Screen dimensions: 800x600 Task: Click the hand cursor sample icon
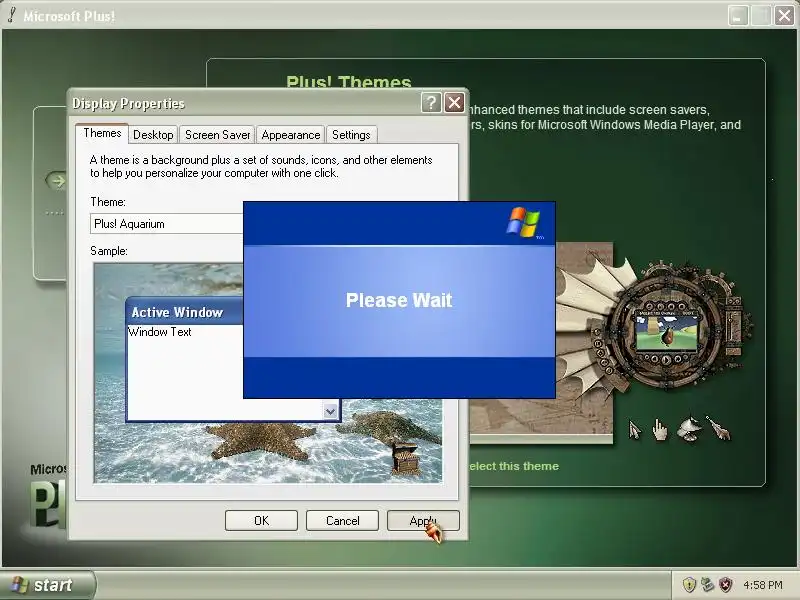coord(660,430)
